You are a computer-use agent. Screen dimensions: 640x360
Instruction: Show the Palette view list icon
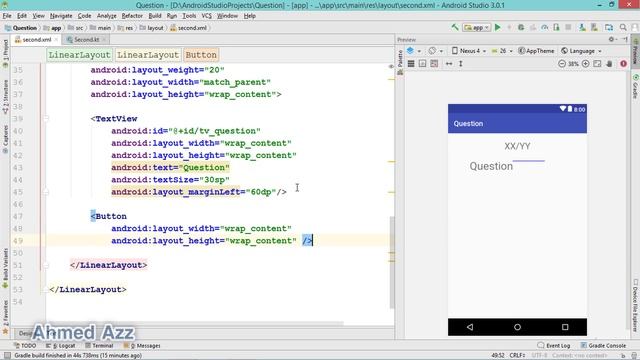click(411, 64)
